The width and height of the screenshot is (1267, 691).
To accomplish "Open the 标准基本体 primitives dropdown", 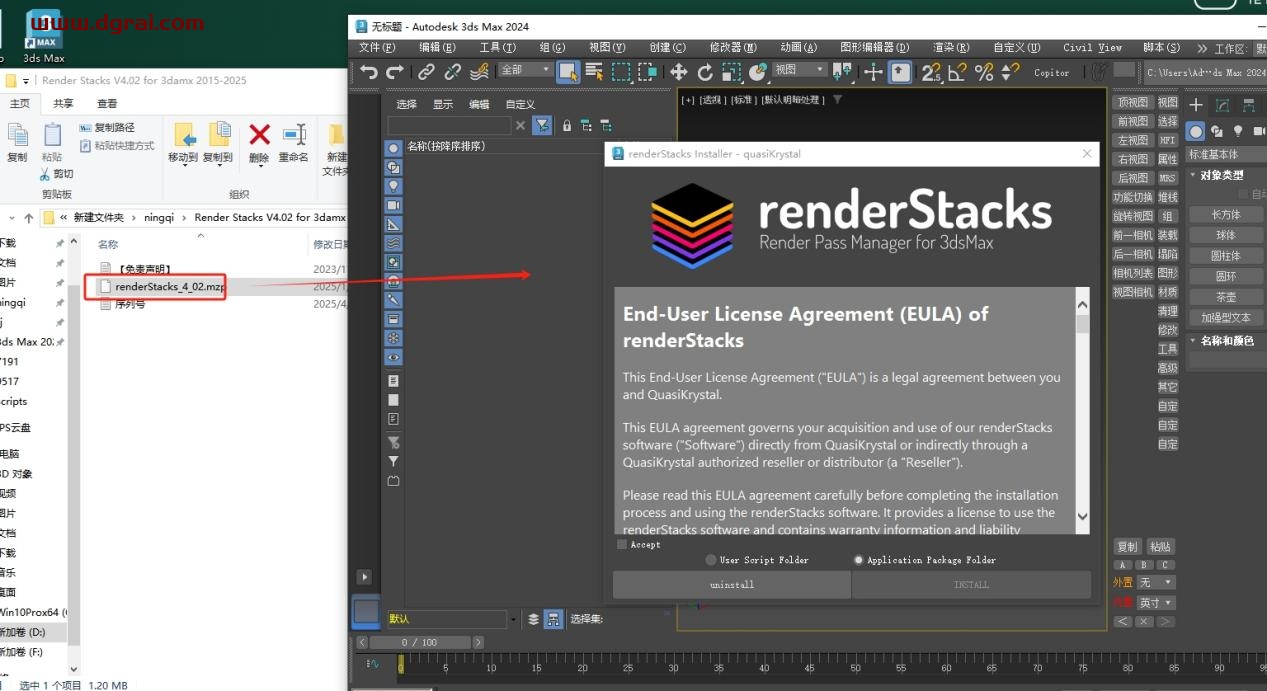I will (1226, 154).
